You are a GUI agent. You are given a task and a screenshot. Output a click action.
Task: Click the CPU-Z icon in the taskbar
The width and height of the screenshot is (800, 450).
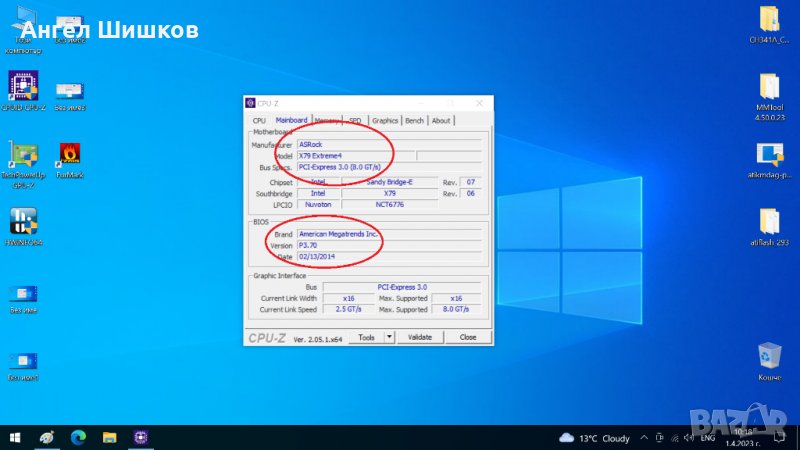141,438
